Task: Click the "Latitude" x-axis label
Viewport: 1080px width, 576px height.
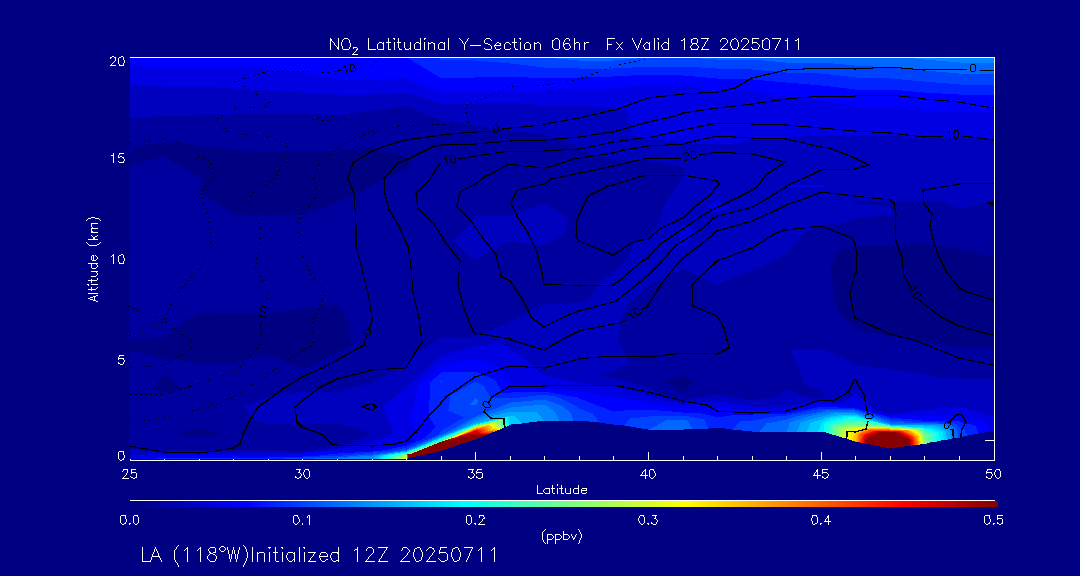Action: coord(562,490)
